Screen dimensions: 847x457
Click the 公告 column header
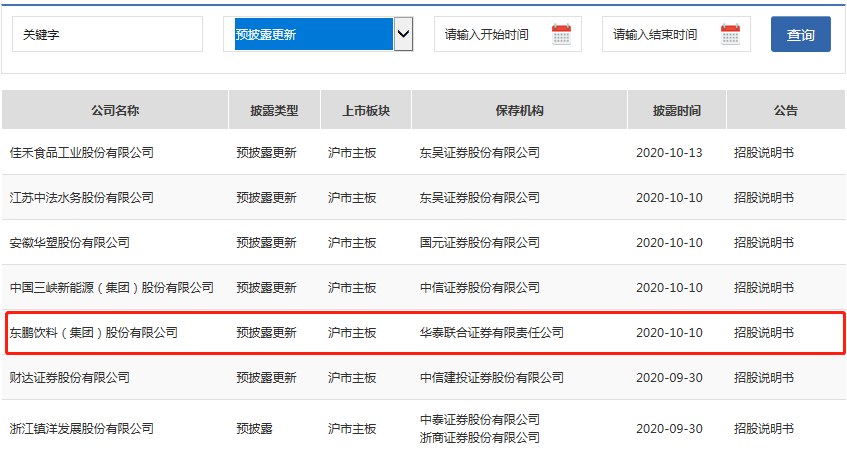pos(786,110)
